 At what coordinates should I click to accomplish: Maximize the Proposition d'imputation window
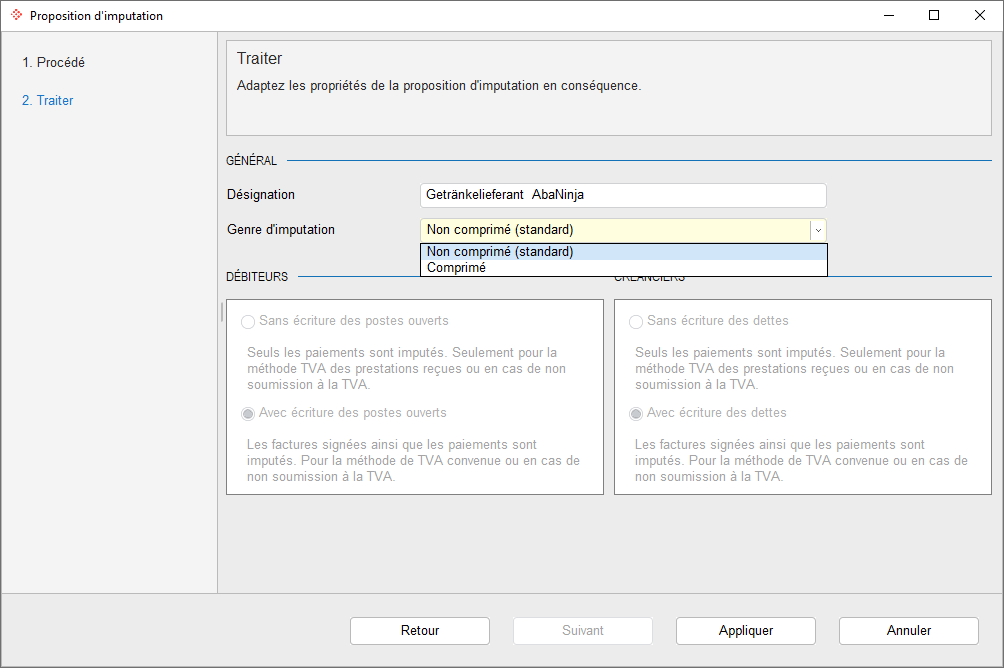934,15
